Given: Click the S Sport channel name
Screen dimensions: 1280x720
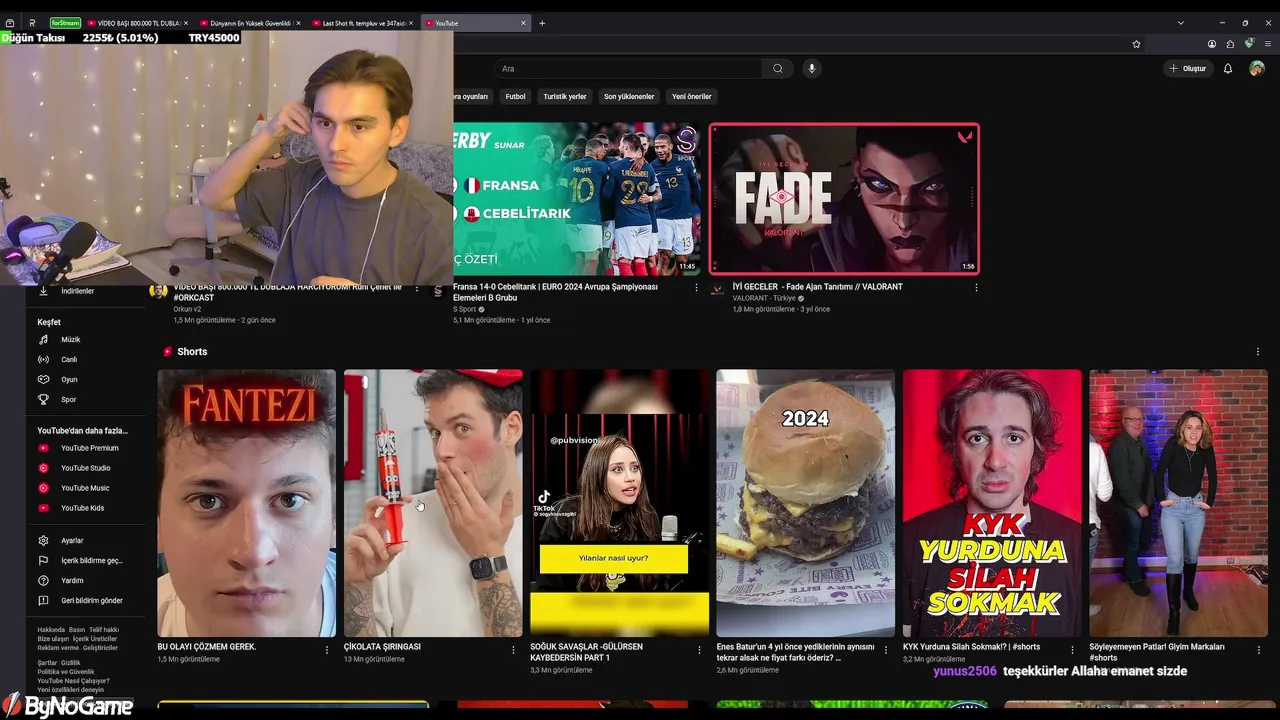Looking at the screenshot, I should (465, 310).
